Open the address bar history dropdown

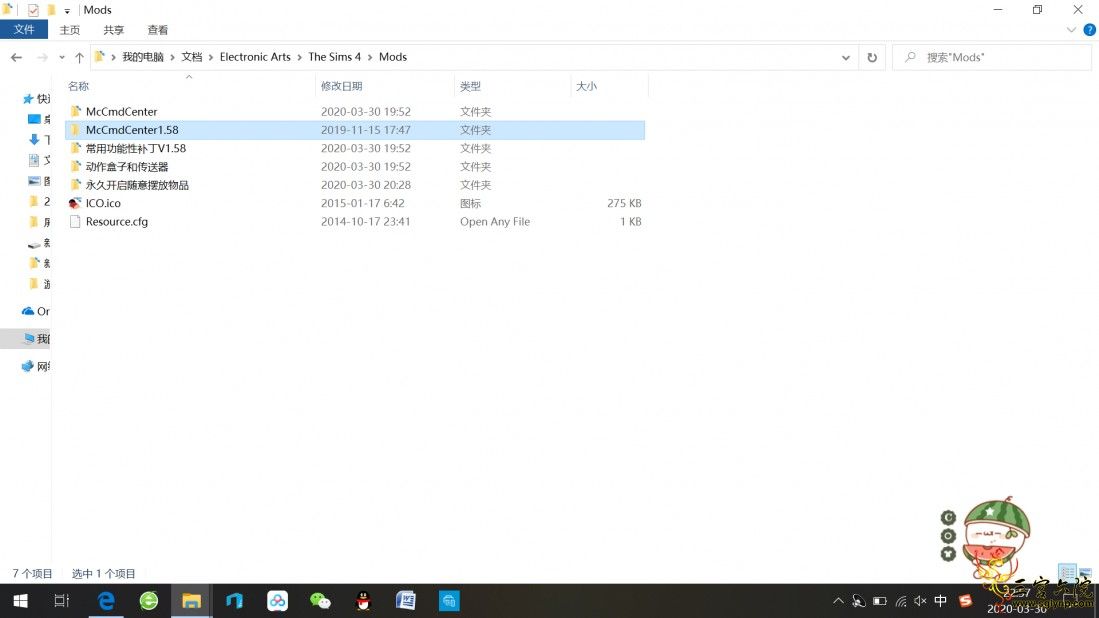pos(846,57)
